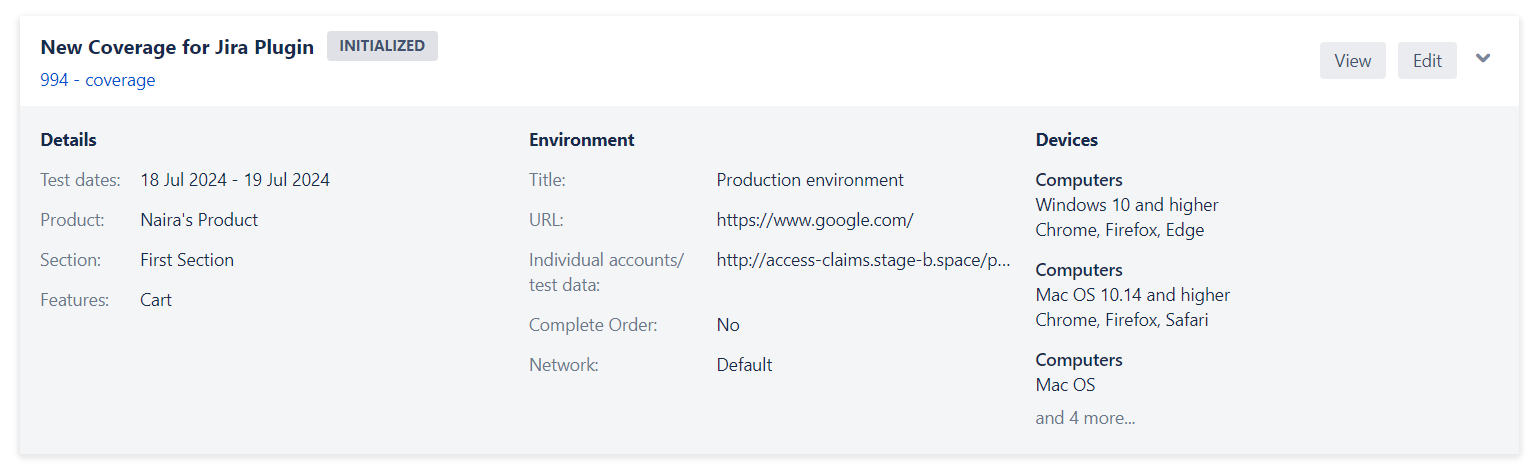Click Chrome, Firefox, Edge browser list
This screenshot has height=465, width=1536.
pyautogui.click(x=1120, y=230)
